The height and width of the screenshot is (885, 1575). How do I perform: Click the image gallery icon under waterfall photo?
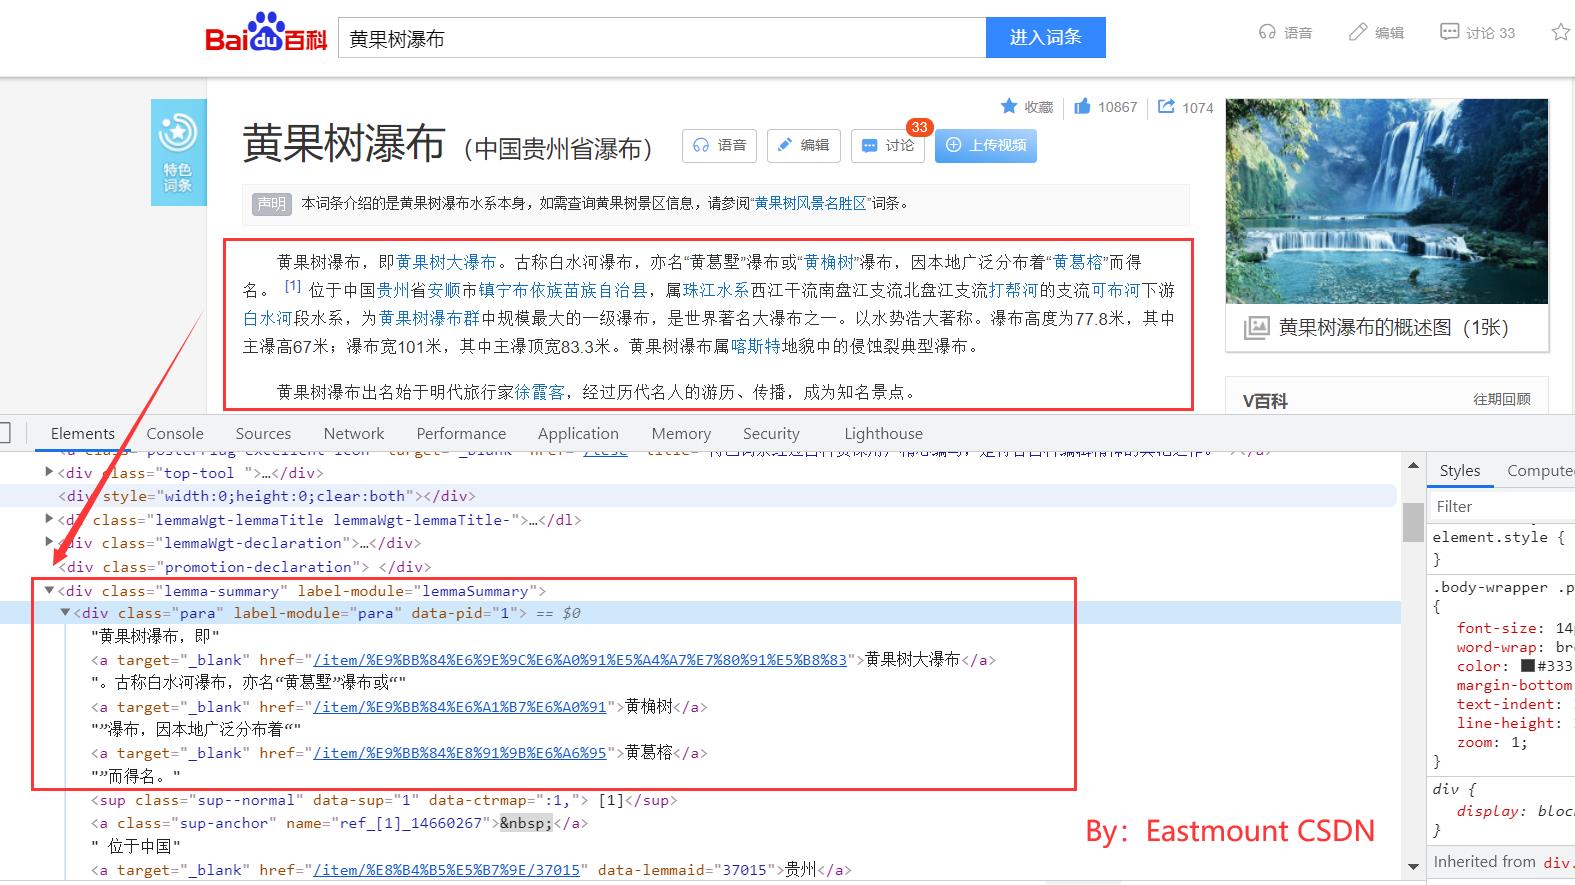[x=1256, y=327]
